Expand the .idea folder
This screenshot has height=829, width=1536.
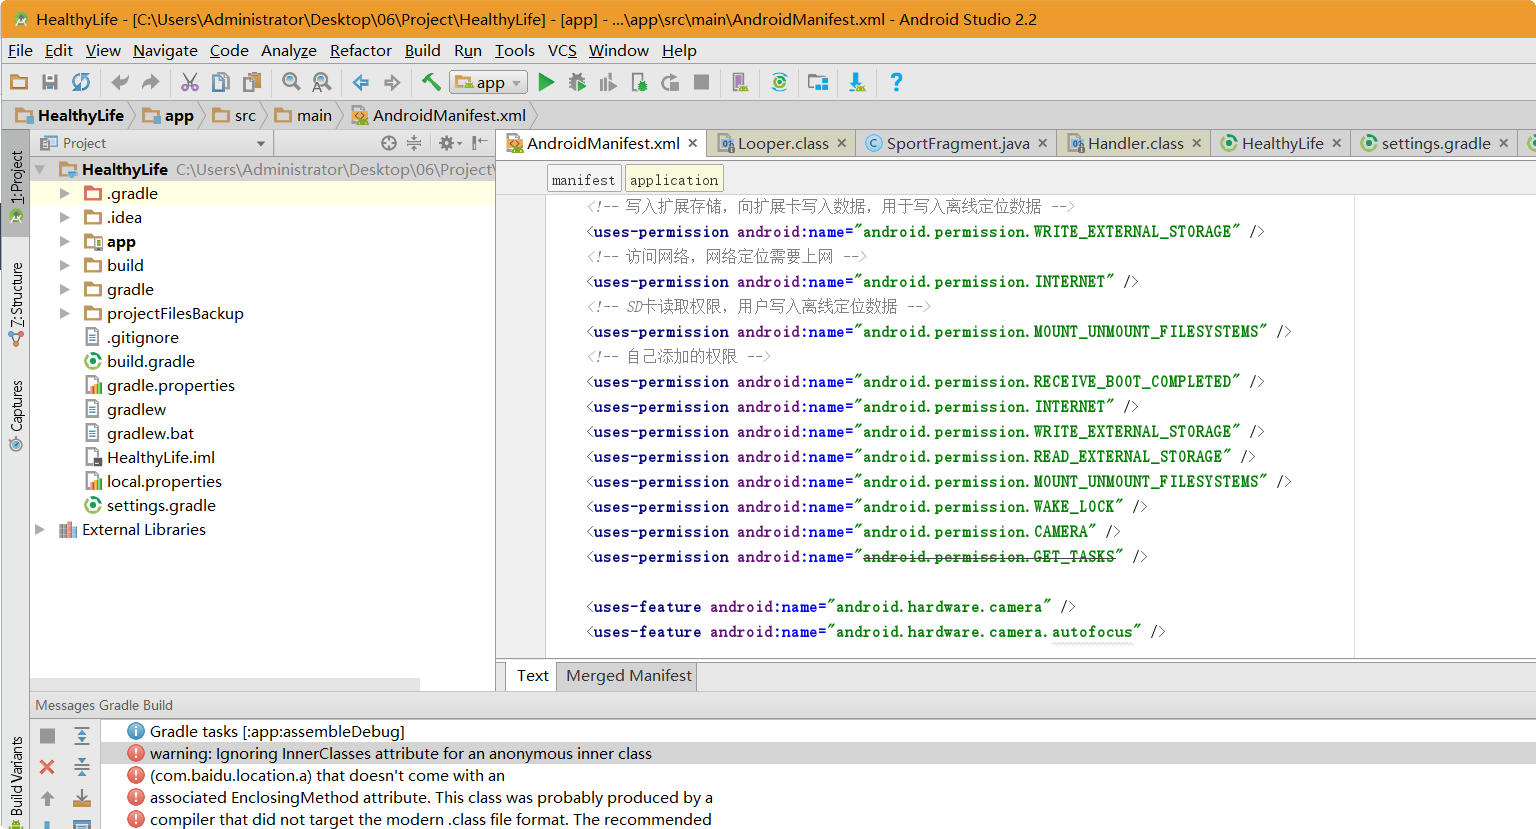tap(65, 217)
